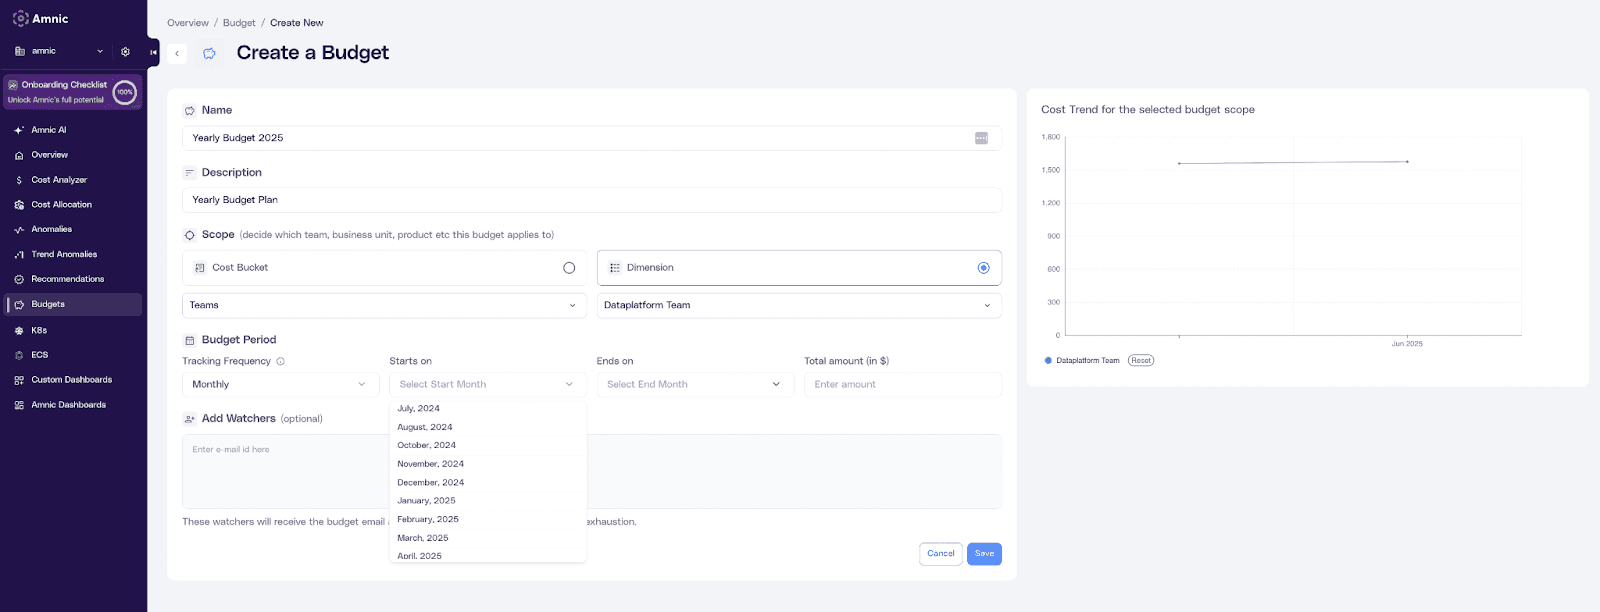1600x612 pixels.
Task: Collapse the Select Start Month dropdown
Action: point(487,384)
